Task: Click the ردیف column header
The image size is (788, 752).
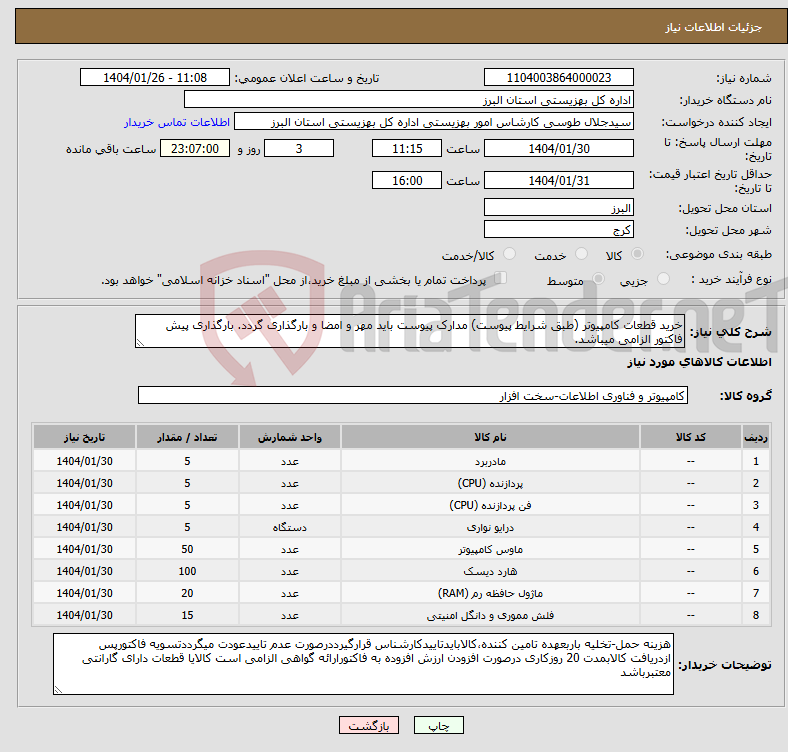Action: 756,437
